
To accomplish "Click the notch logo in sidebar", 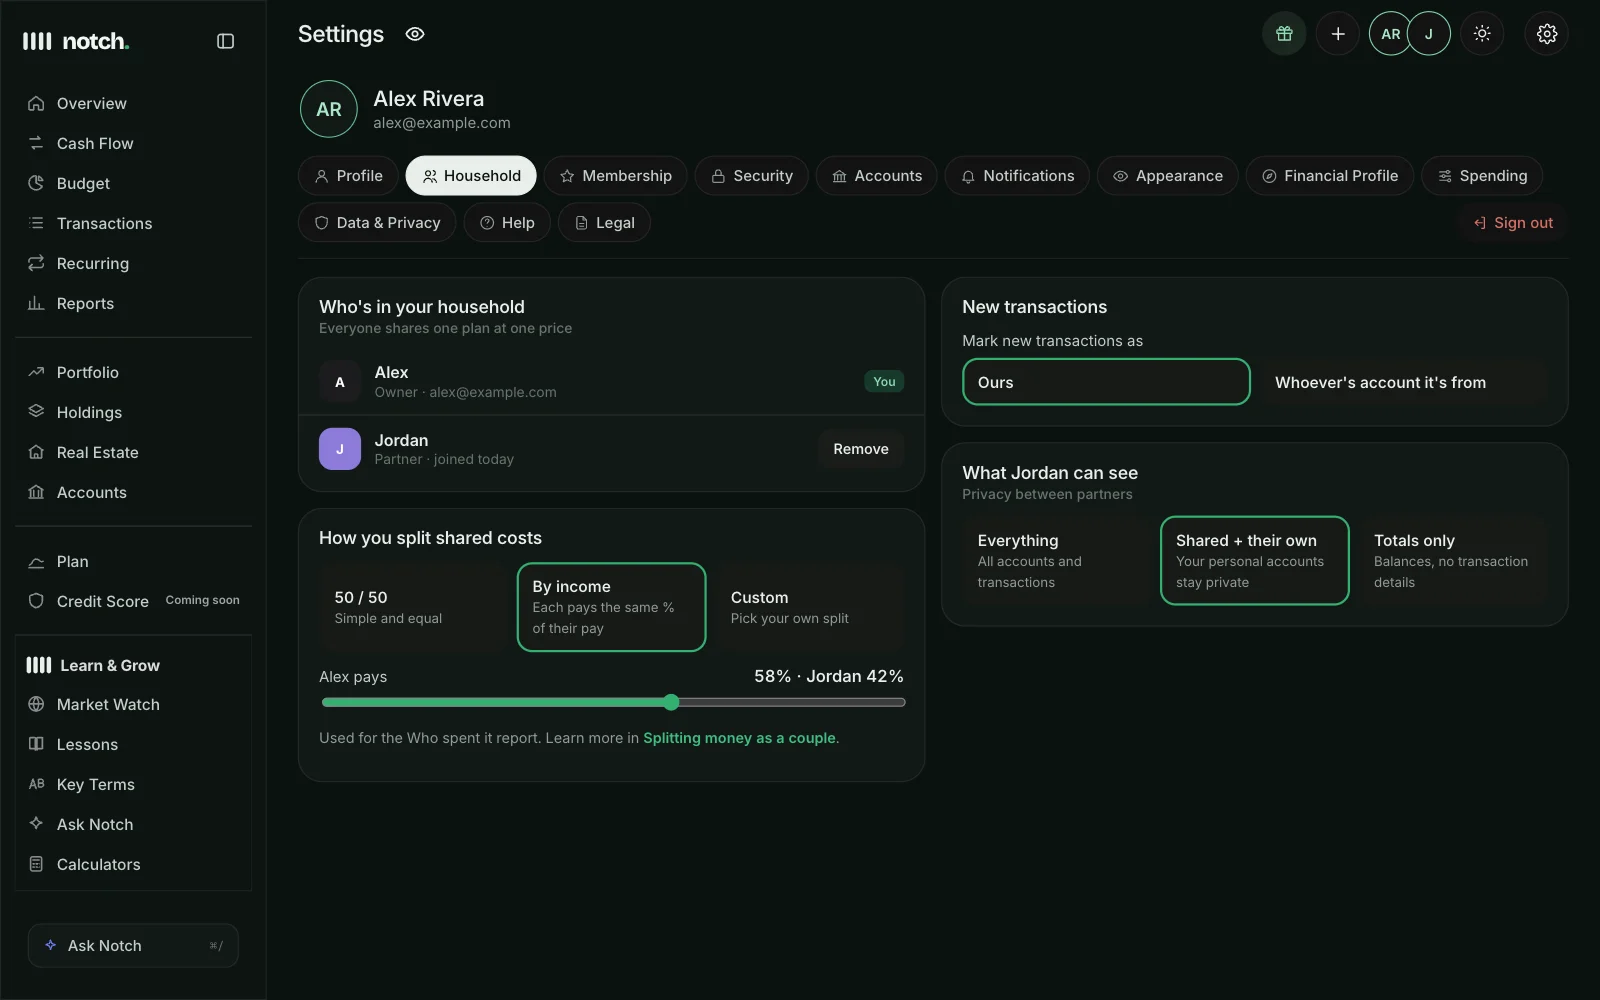I will 76,41.
